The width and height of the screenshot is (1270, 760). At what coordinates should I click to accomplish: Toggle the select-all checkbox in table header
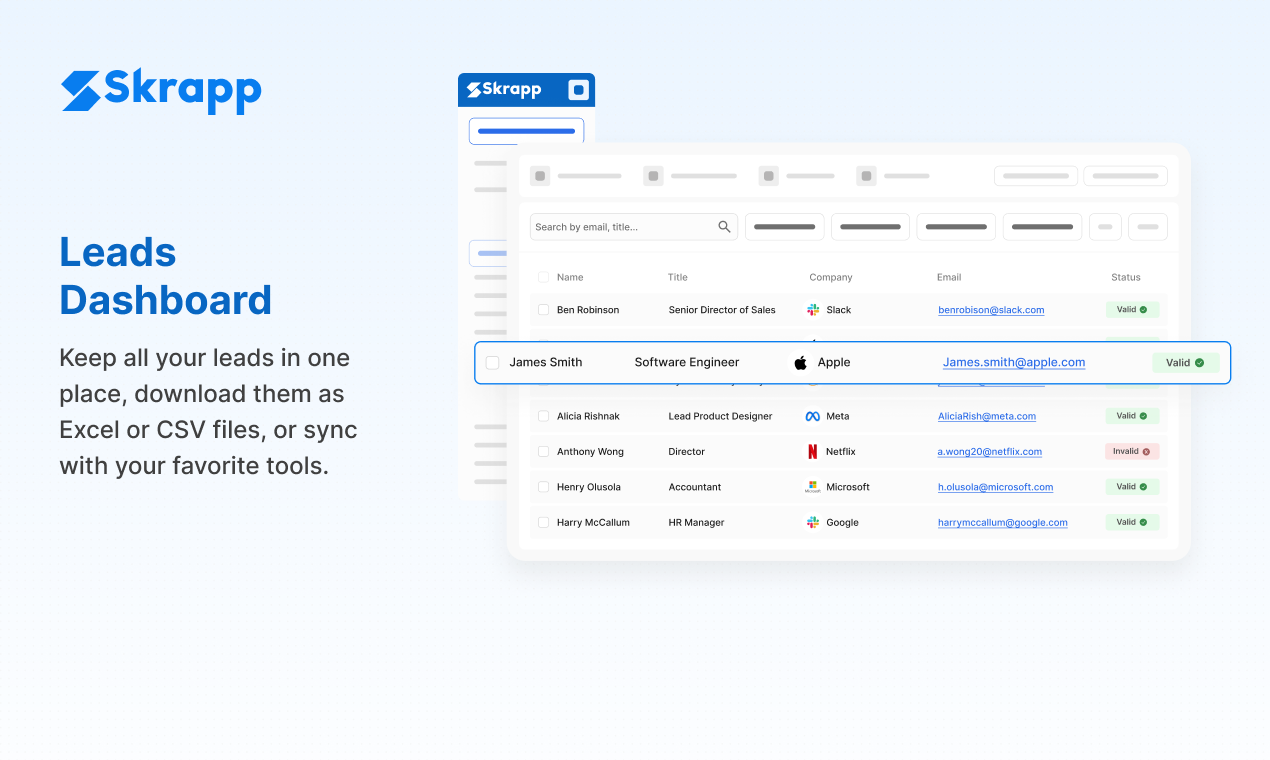pos(543,277)
